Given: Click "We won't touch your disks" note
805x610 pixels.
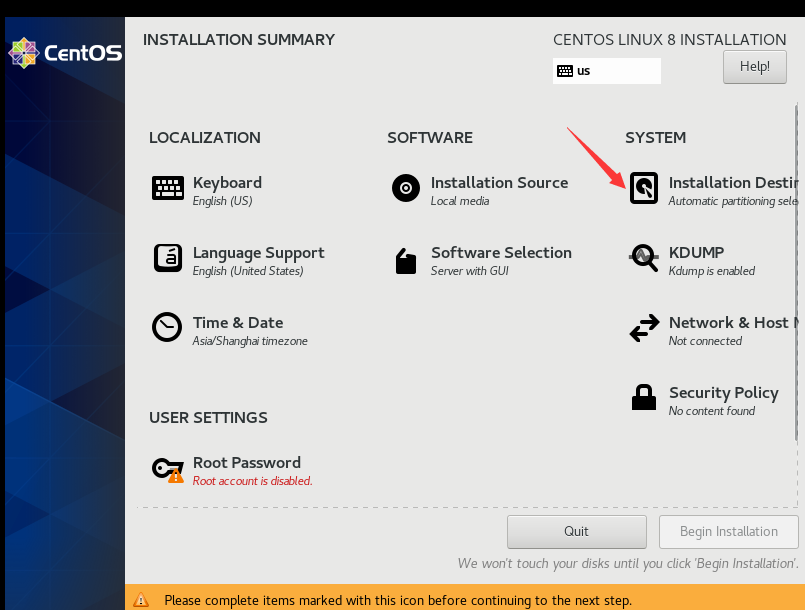Looking at the screenshot, I should click(628, 563).
